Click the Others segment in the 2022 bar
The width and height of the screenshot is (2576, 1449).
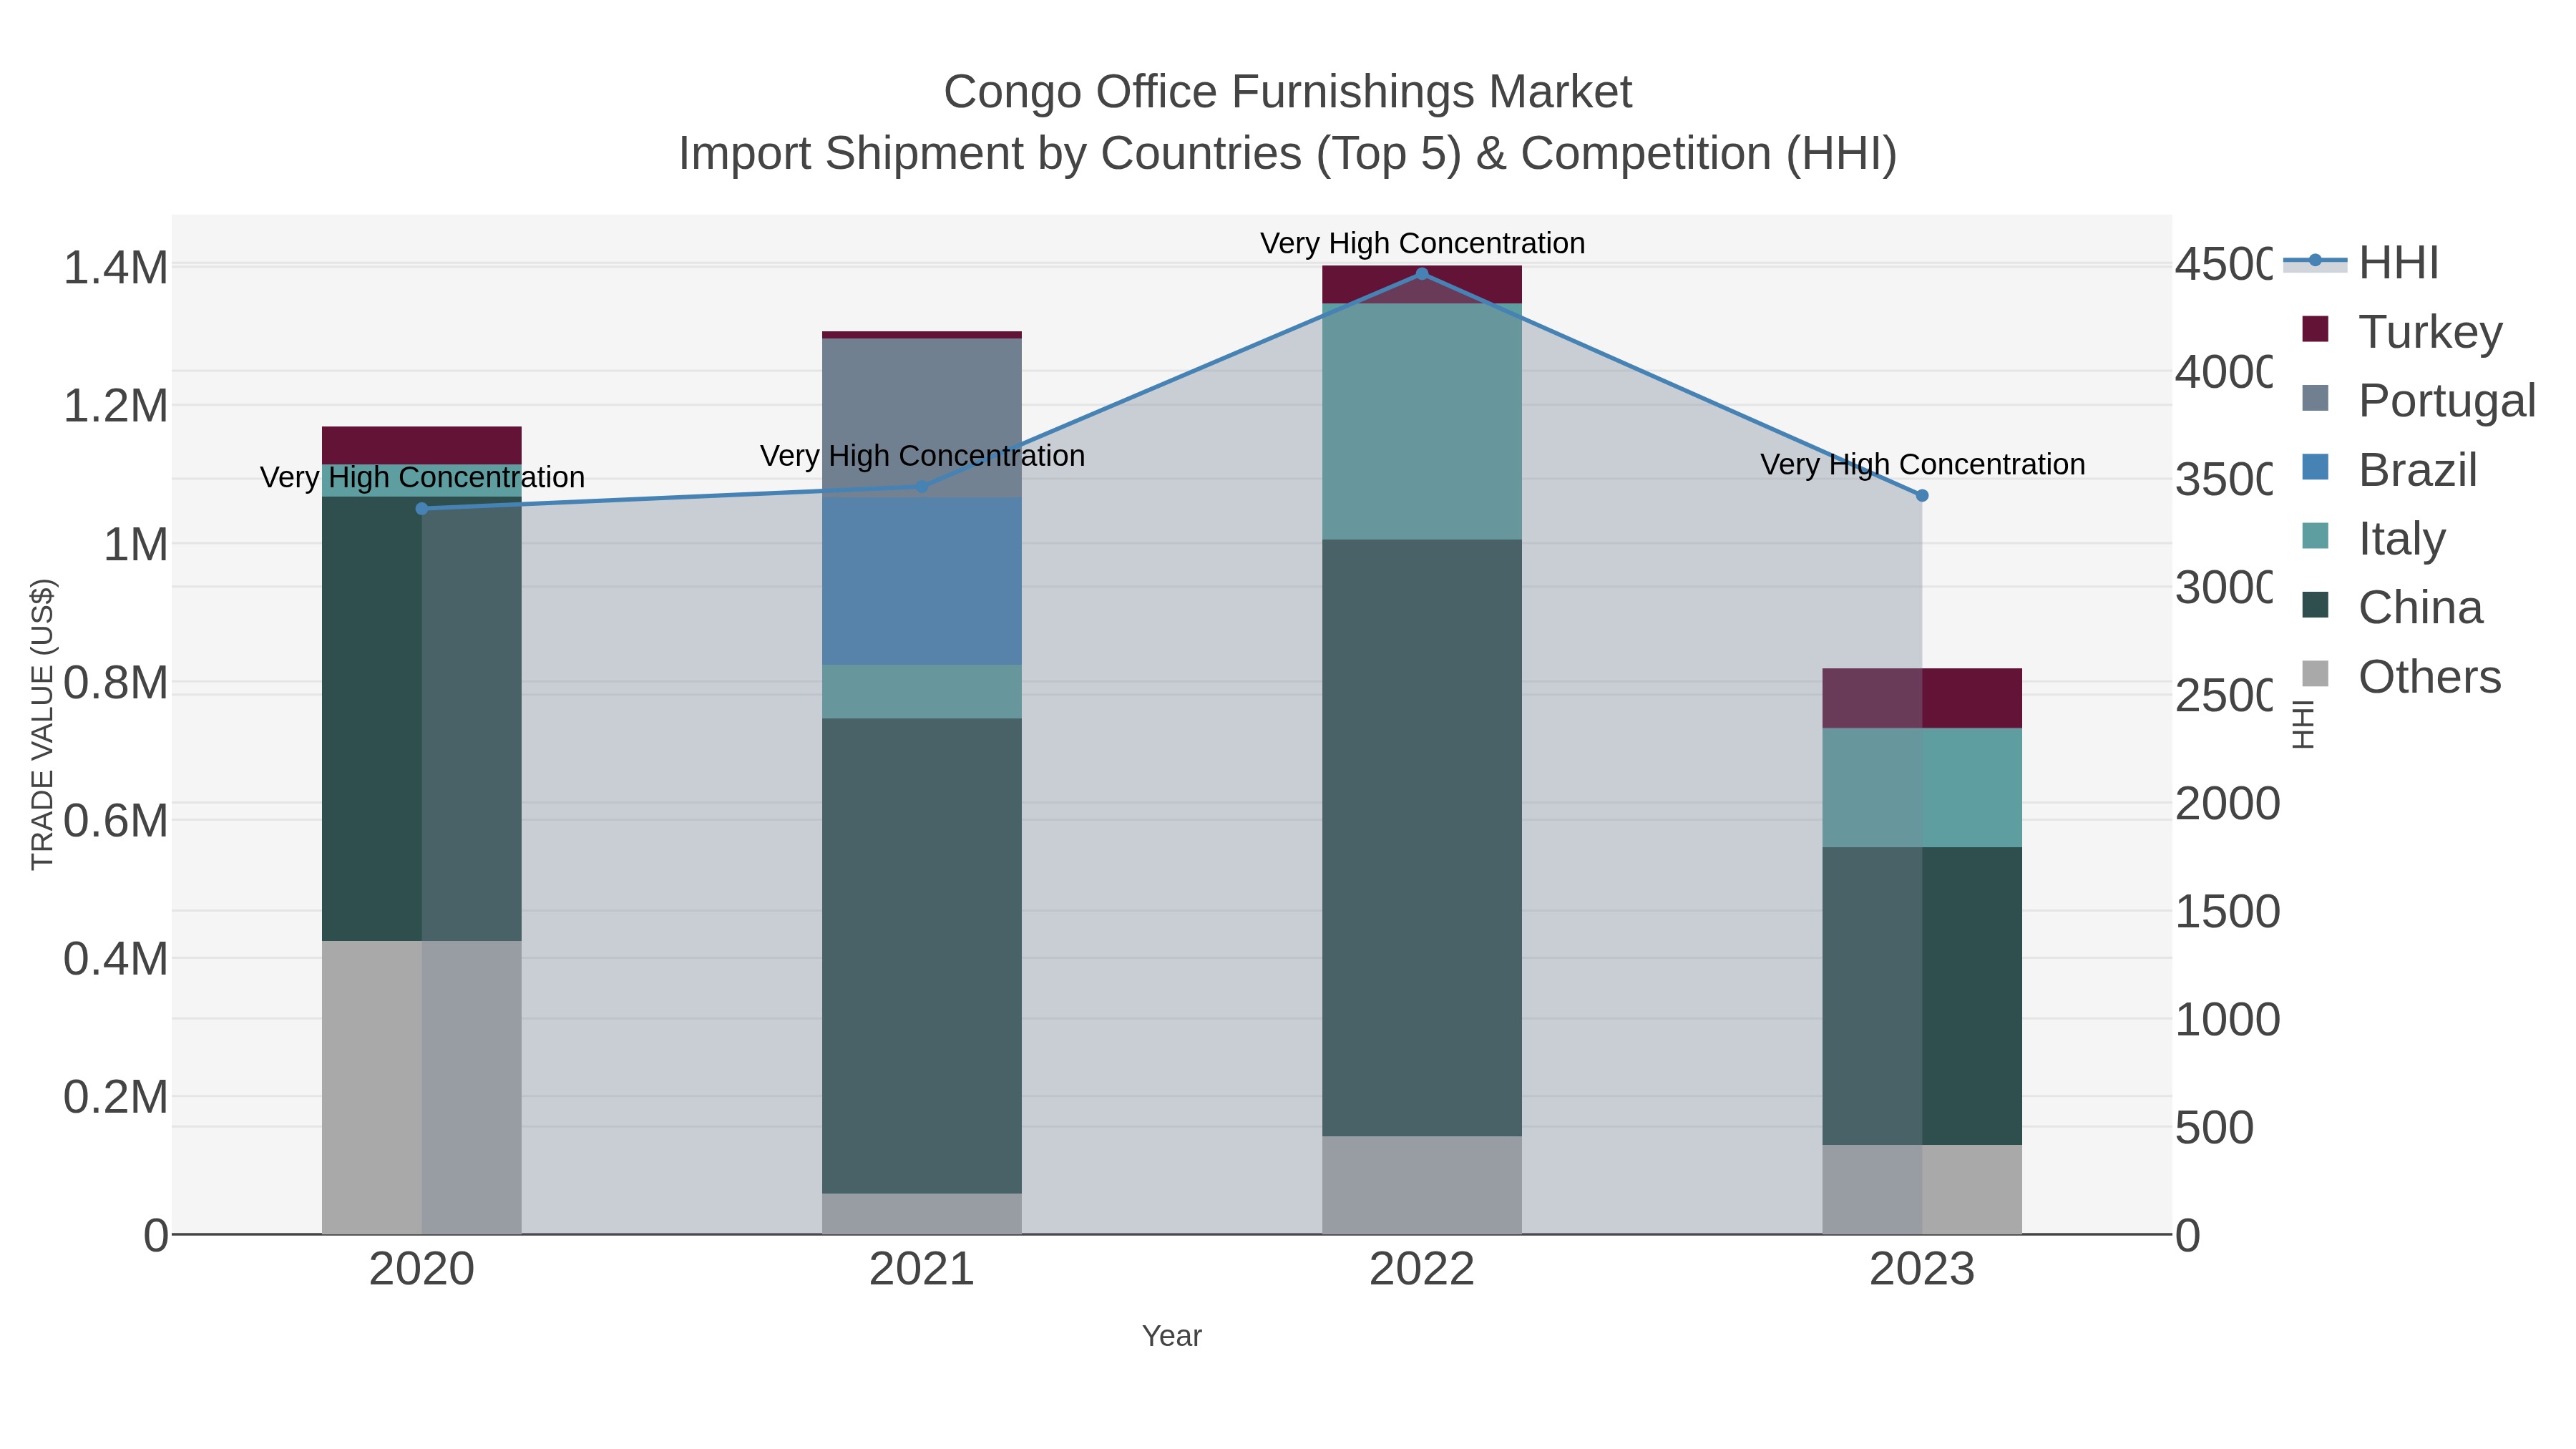tap(1422, 1185)
